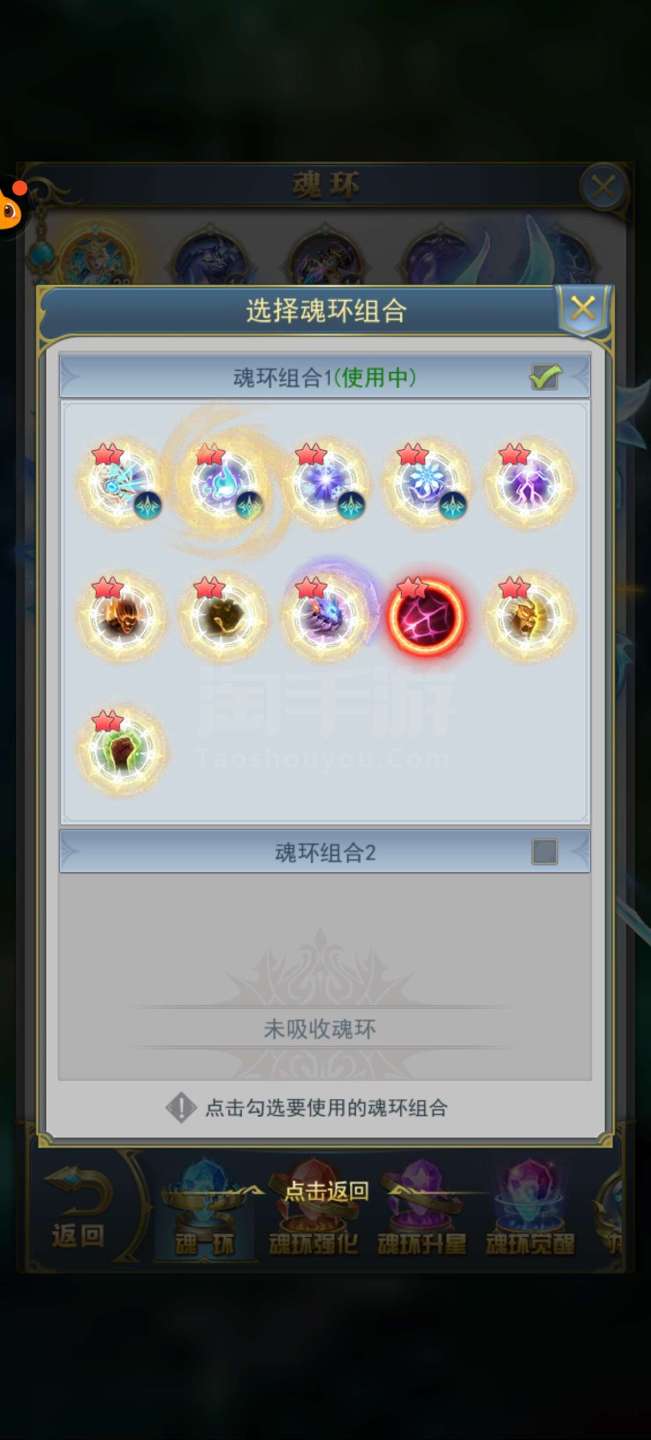Screen dimensions: 651x1440
Task: Choose the snowflake flower soul ring
Action: click(x=427, y=483)
